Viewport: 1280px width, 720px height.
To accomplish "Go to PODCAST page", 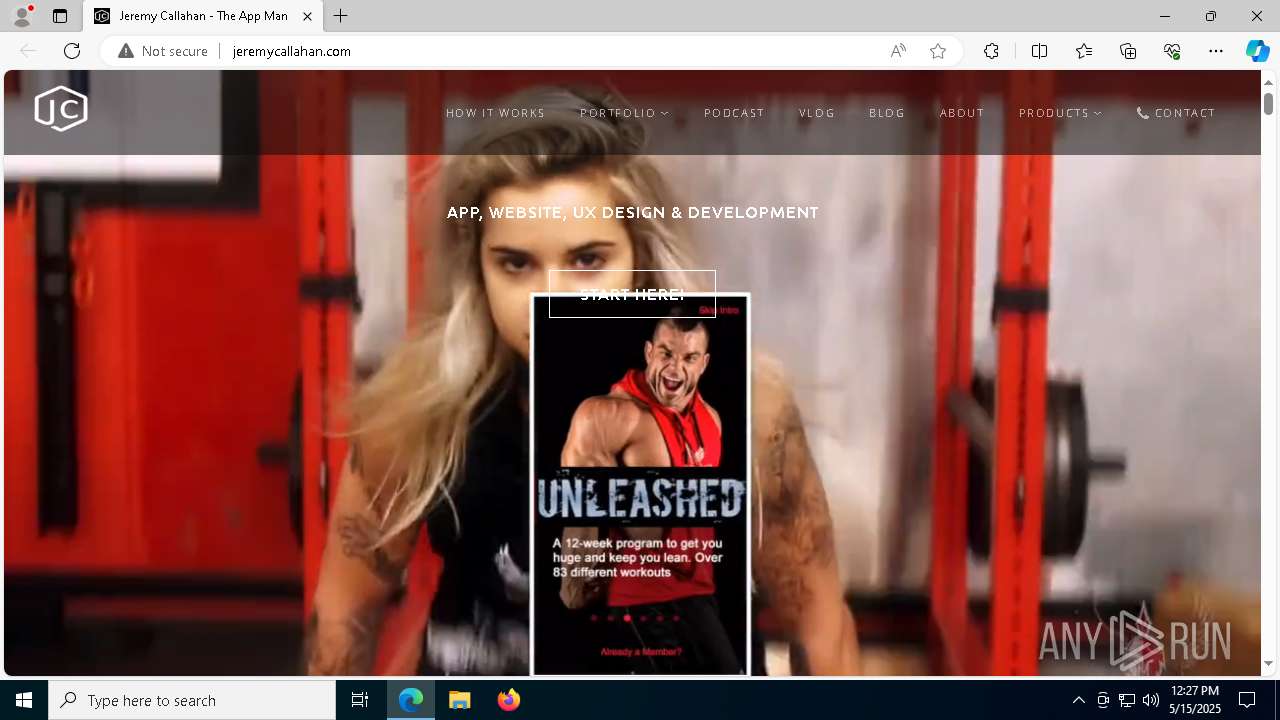I will tap(734, 113).
